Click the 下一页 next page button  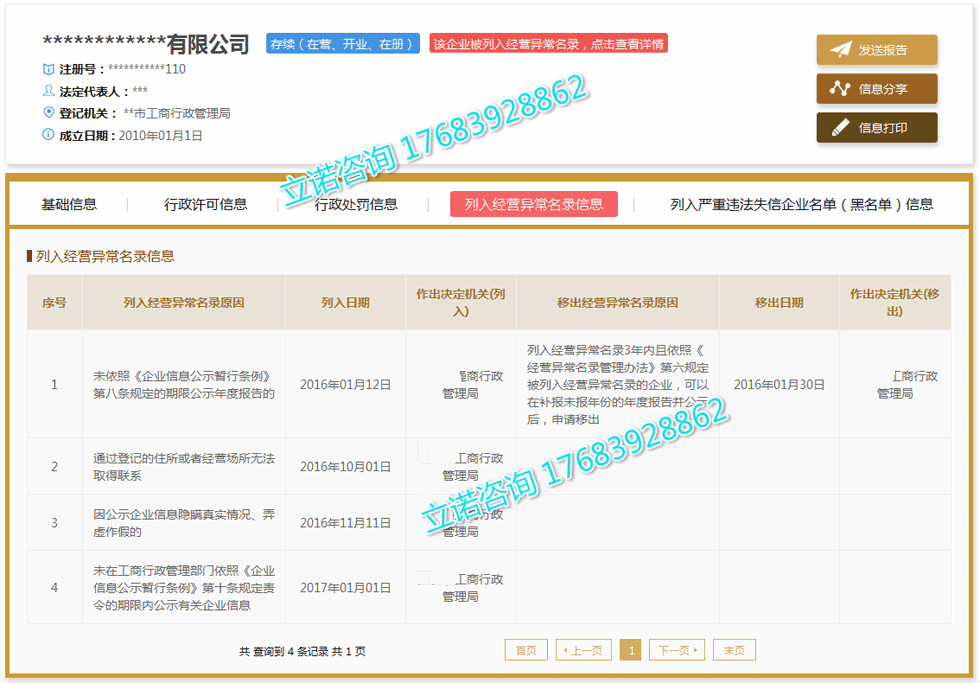point(676,650)
